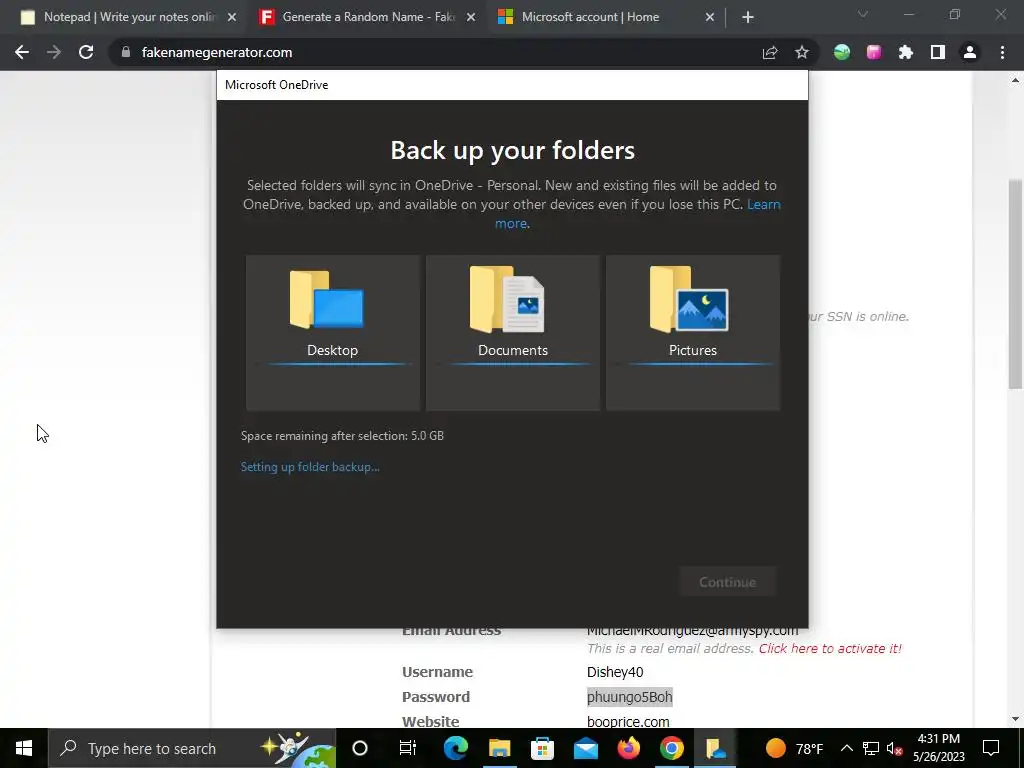Viewport: 1024px width, 768px height.
Task: Open weather widget showing 78°F
Action: (x=793, y=748)
